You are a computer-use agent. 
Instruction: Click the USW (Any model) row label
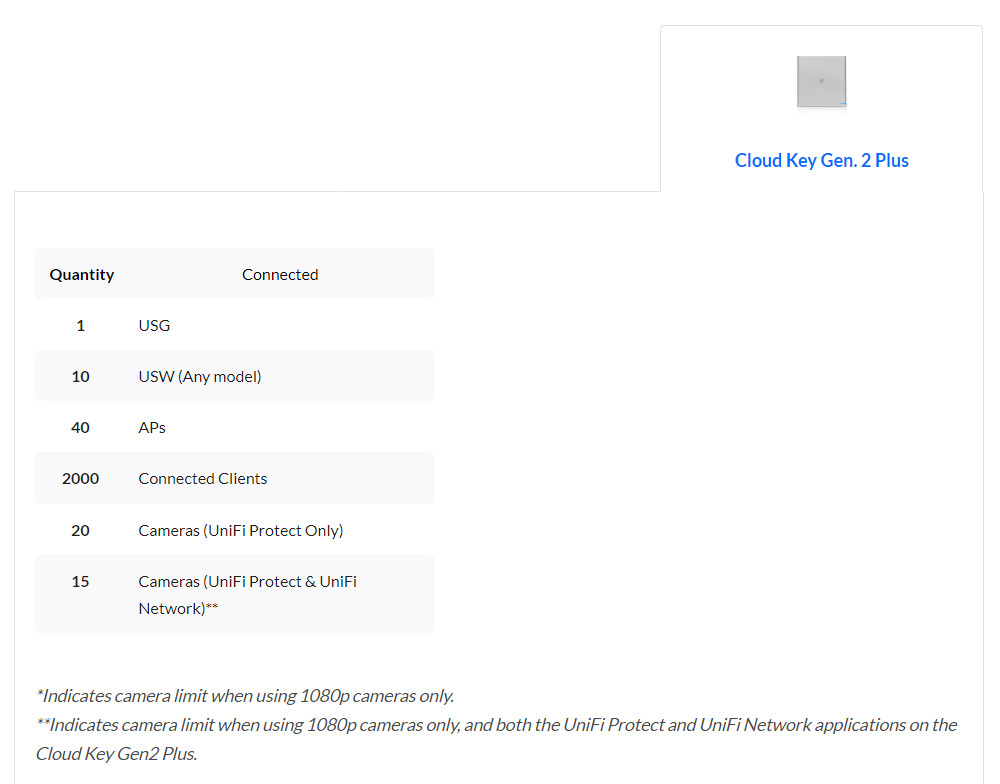pyautogui.click(x=200, y=377)
